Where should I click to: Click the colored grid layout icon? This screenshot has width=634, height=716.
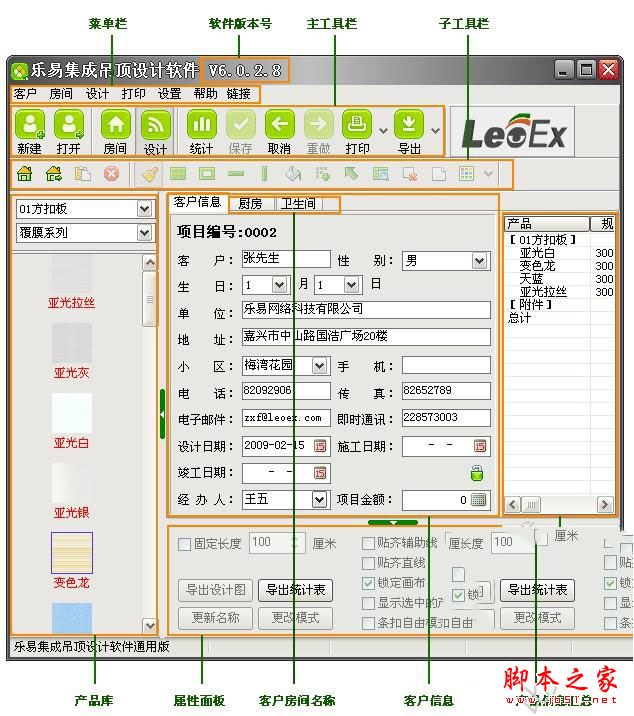point(466,174)
